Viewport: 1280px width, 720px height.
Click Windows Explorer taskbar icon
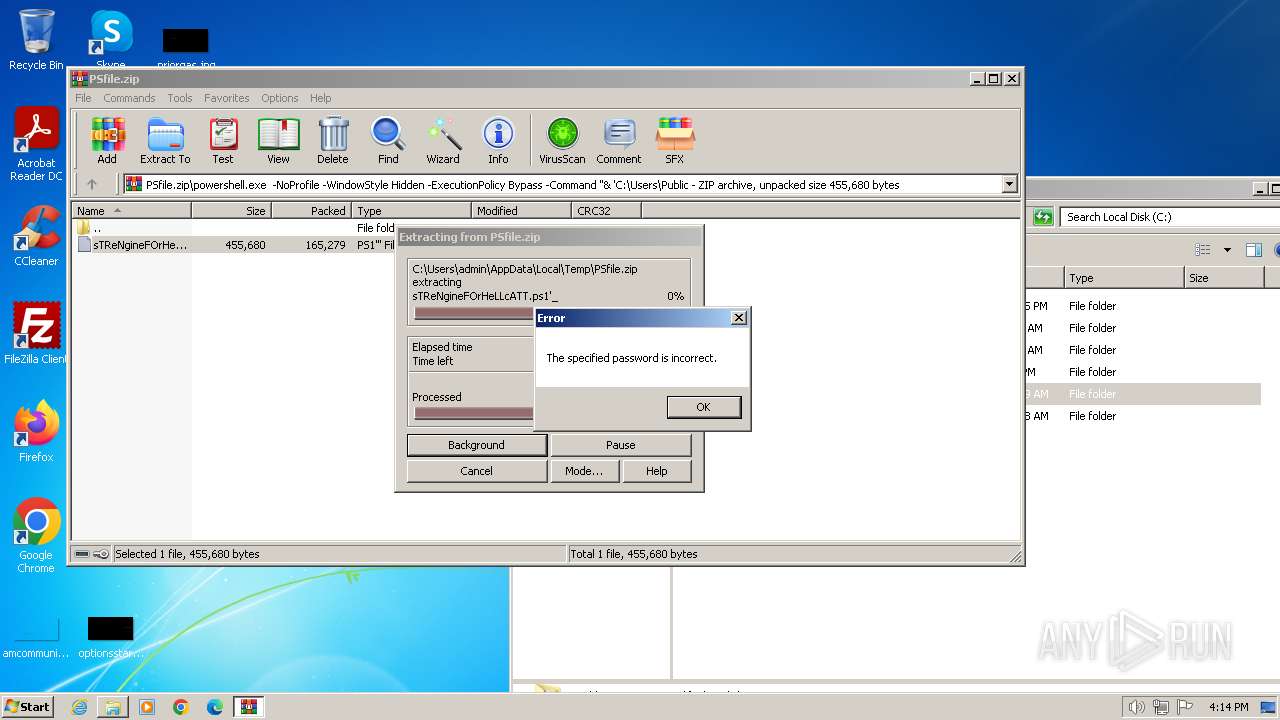click(113, 707)
